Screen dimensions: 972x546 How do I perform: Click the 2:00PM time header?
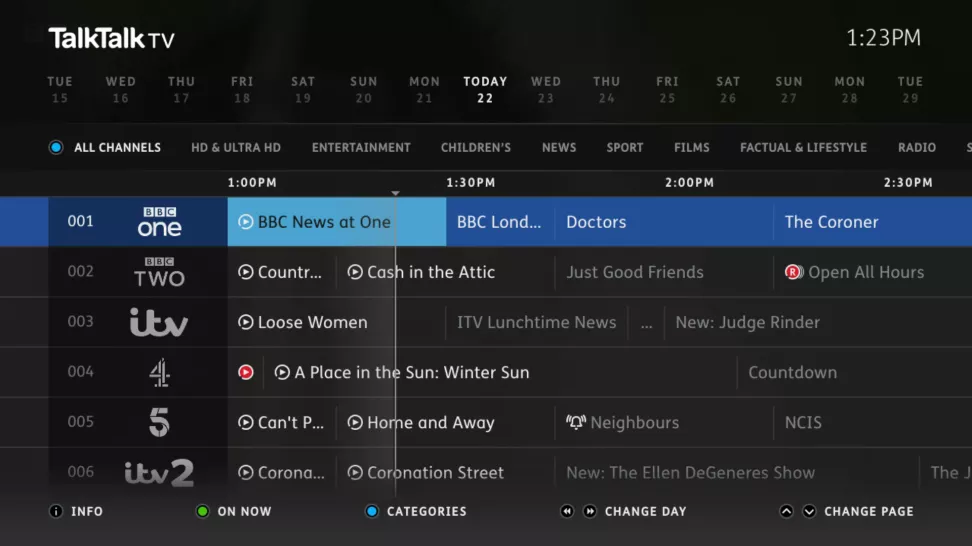(689, 183)
